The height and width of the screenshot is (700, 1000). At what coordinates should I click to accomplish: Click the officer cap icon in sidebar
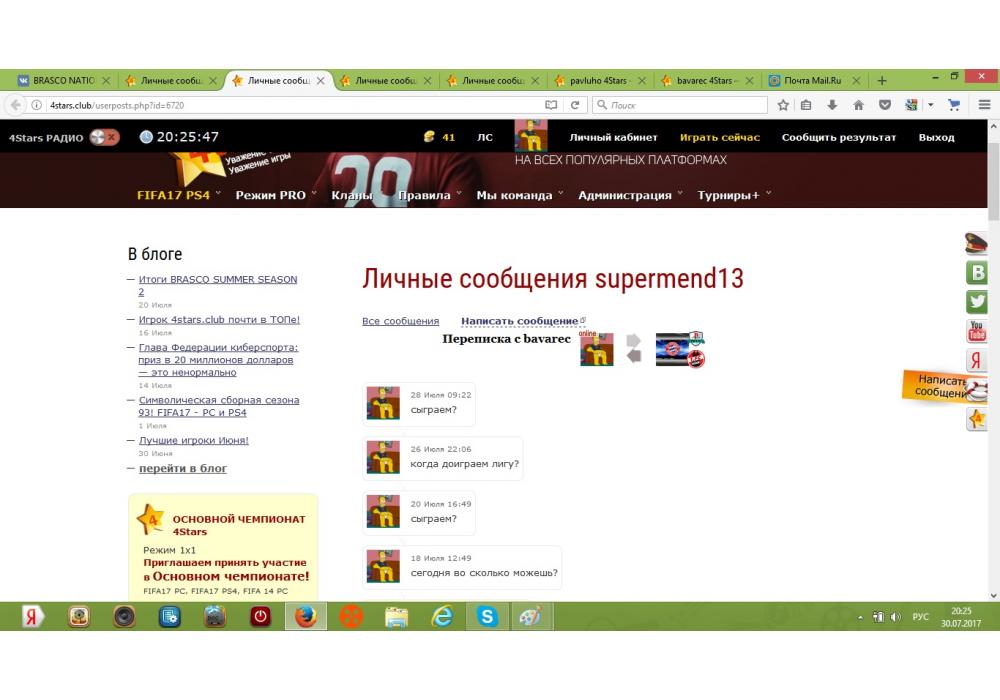click(x=976, y=243)
